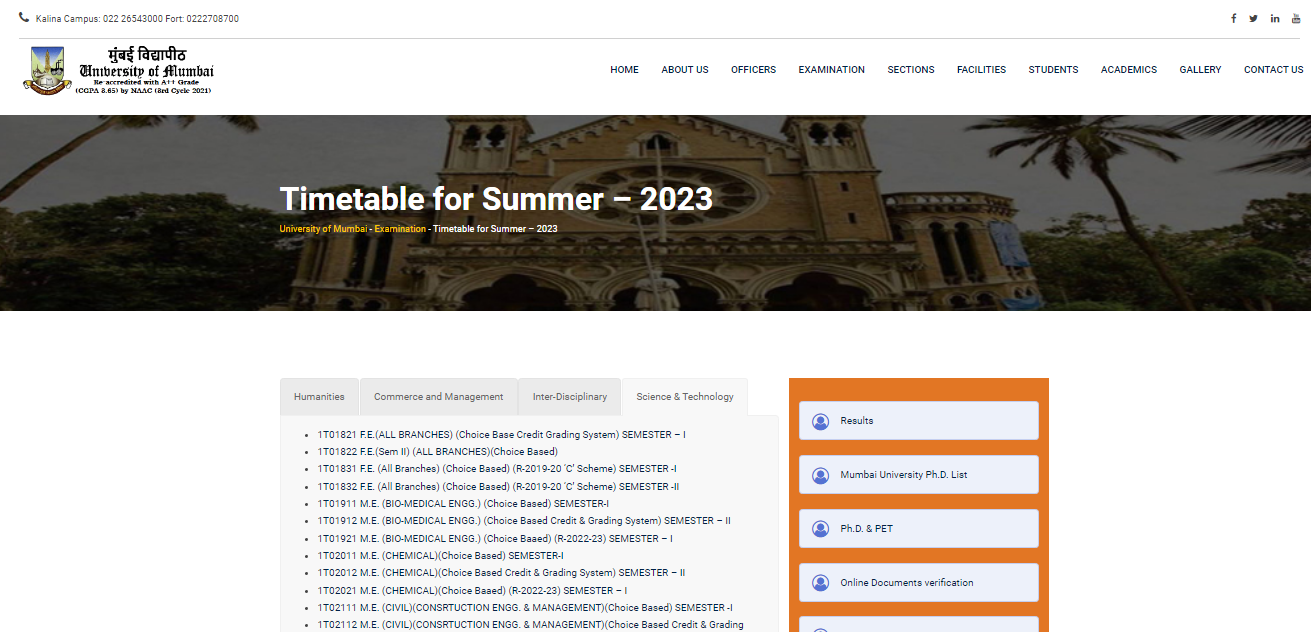
Task: Open the YouTube social icon
Action: coord(1296,18)
